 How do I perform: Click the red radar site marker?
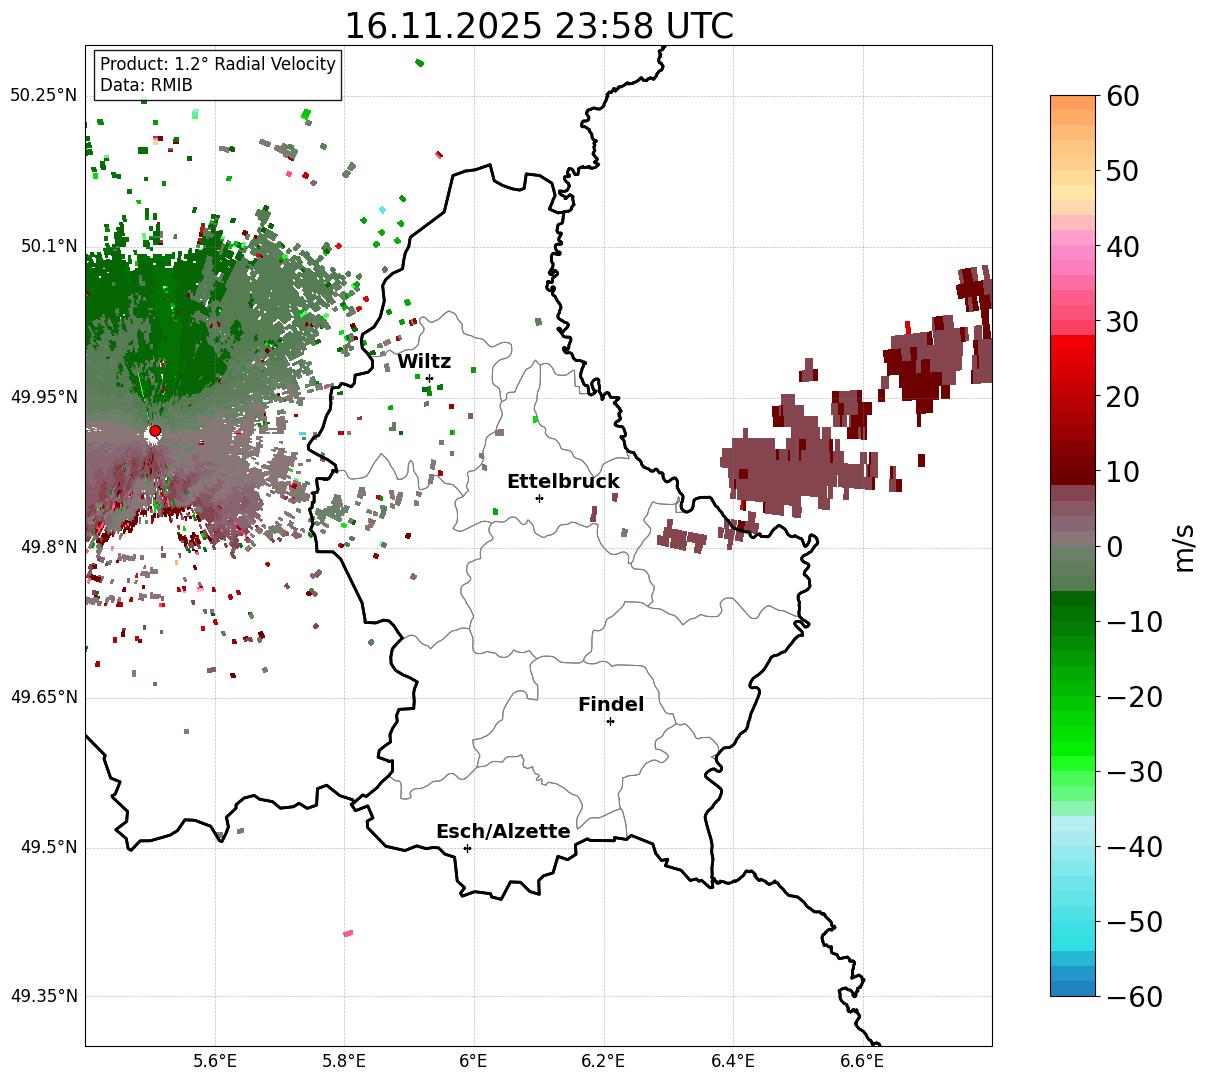click(x=155, y=431)
